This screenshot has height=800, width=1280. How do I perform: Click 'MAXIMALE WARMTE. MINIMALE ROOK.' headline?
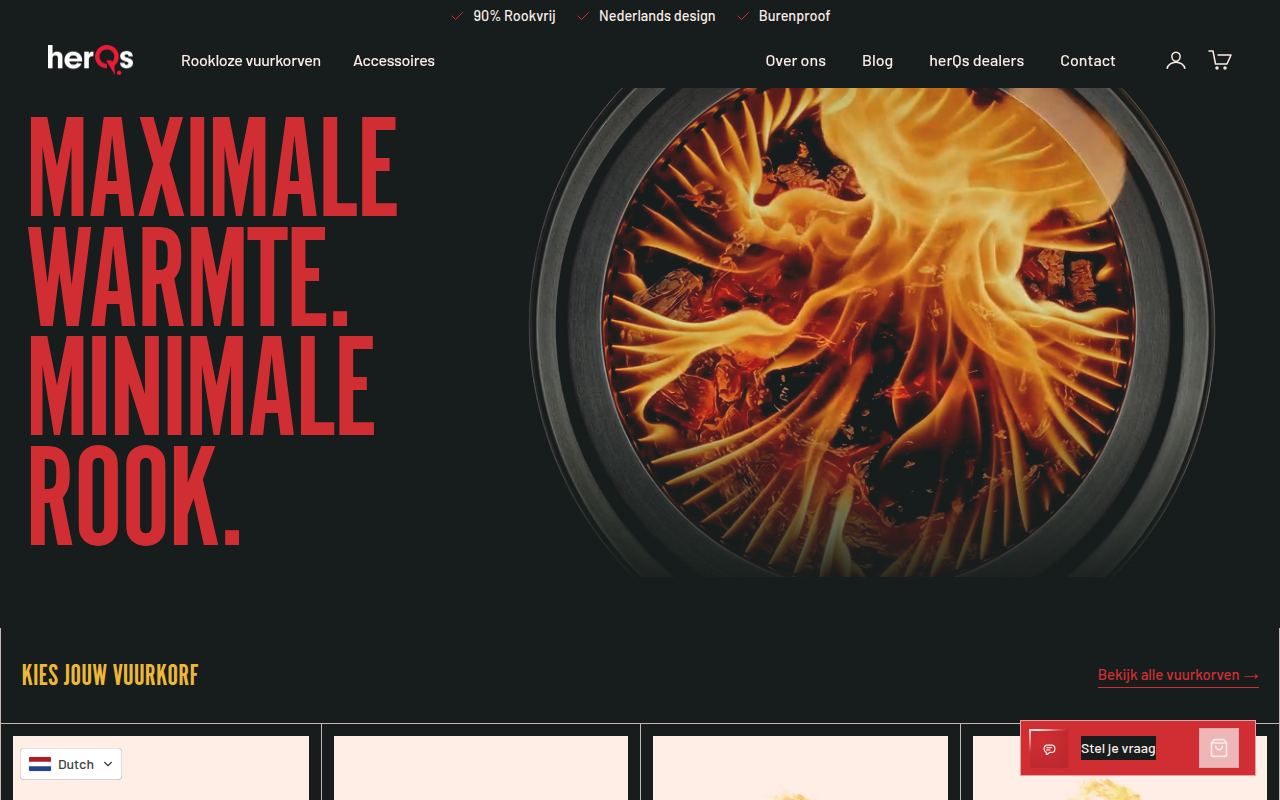coord(213,331)
